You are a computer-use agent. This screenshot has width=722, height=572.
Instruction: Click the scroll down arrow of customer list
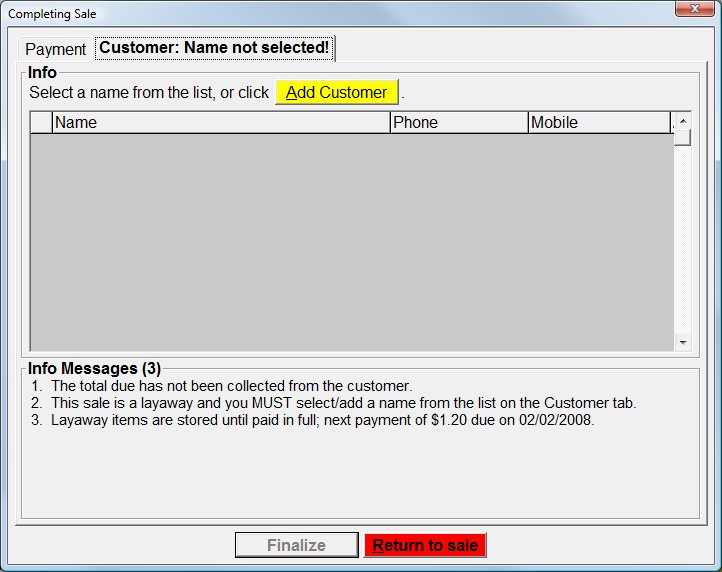point(683,342)
